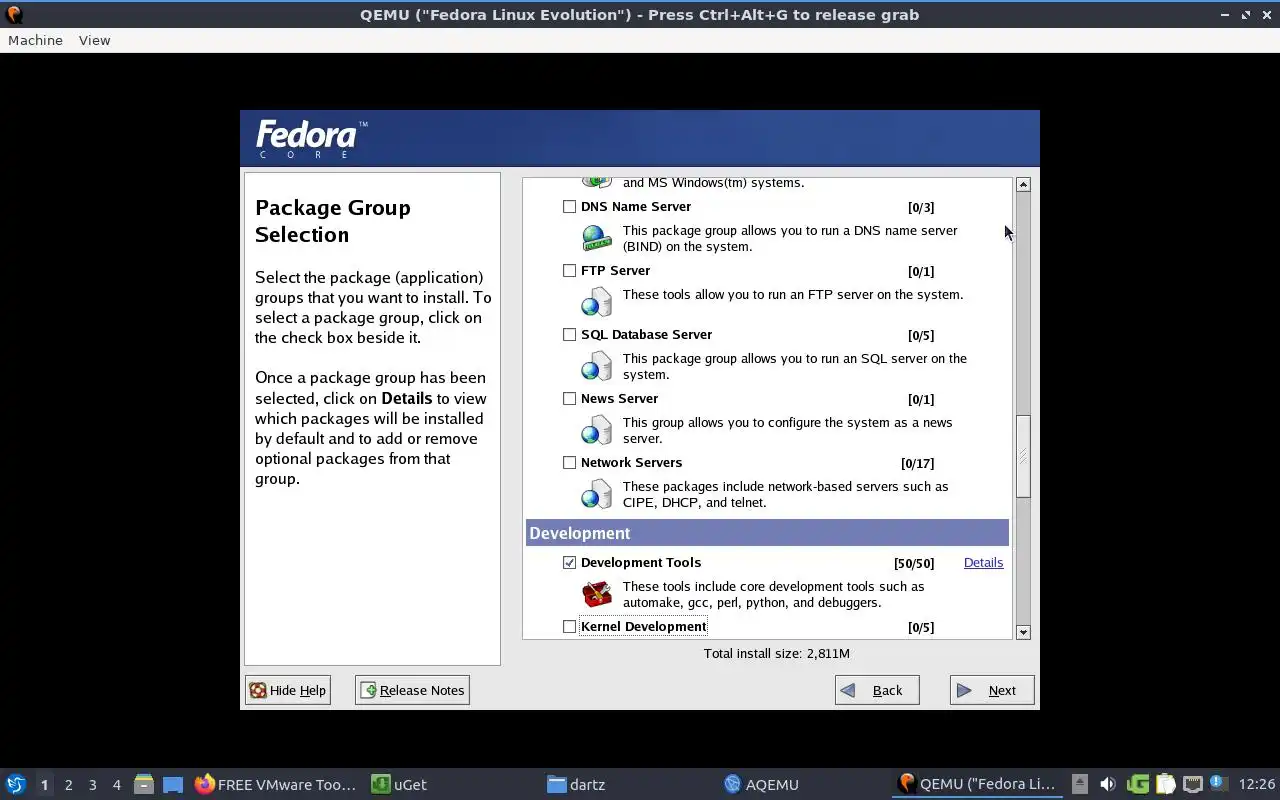The image size is (1280, 800).
Task: Click Hide Help button
Action: [x=288, y=690]
